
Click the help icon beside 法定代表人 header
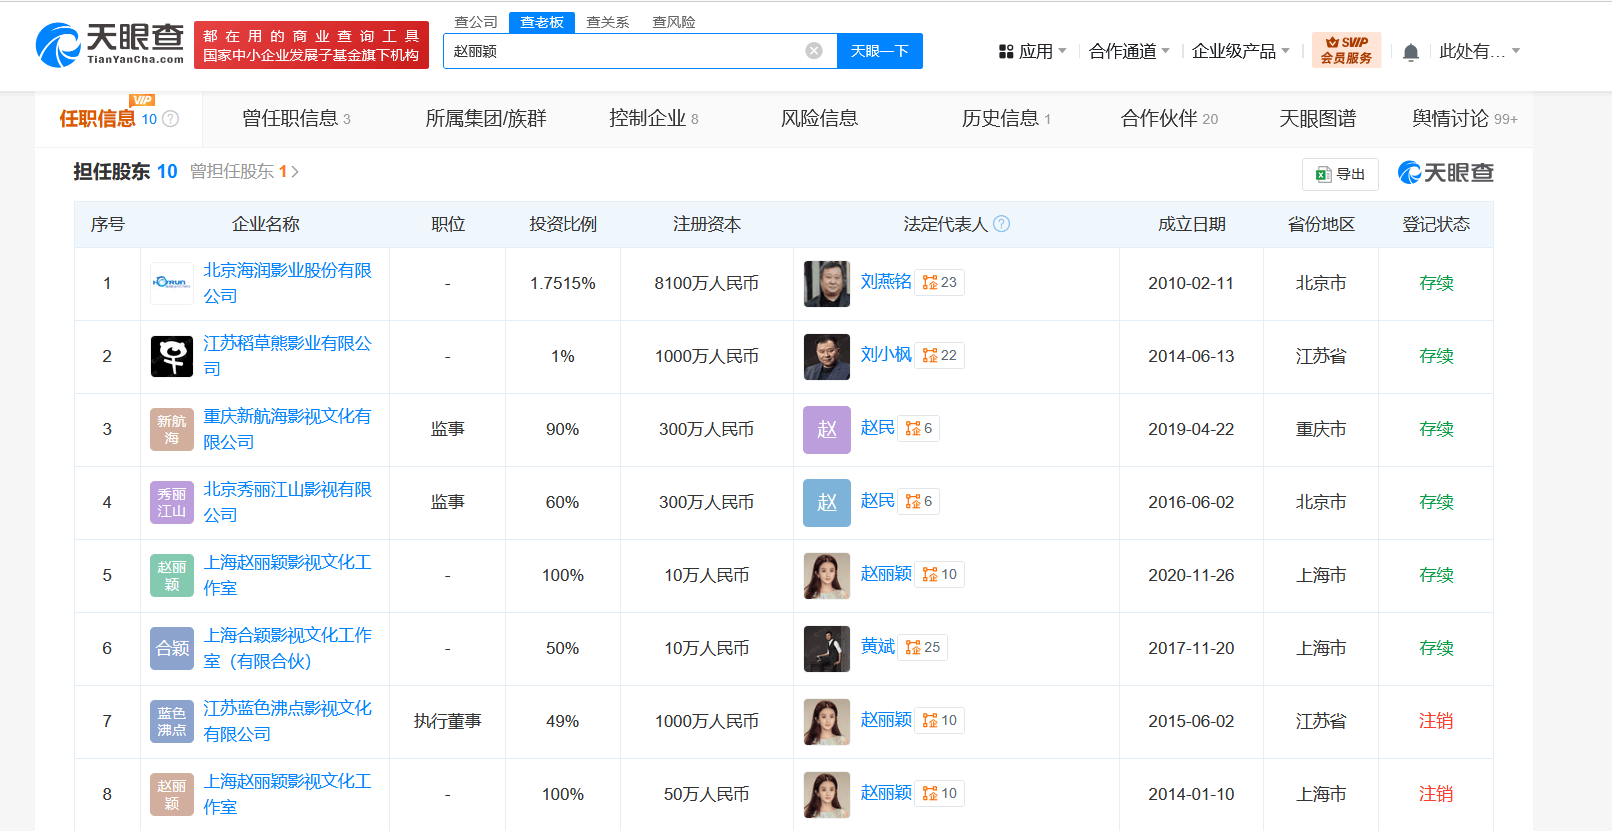click(x=1001, y=224)
